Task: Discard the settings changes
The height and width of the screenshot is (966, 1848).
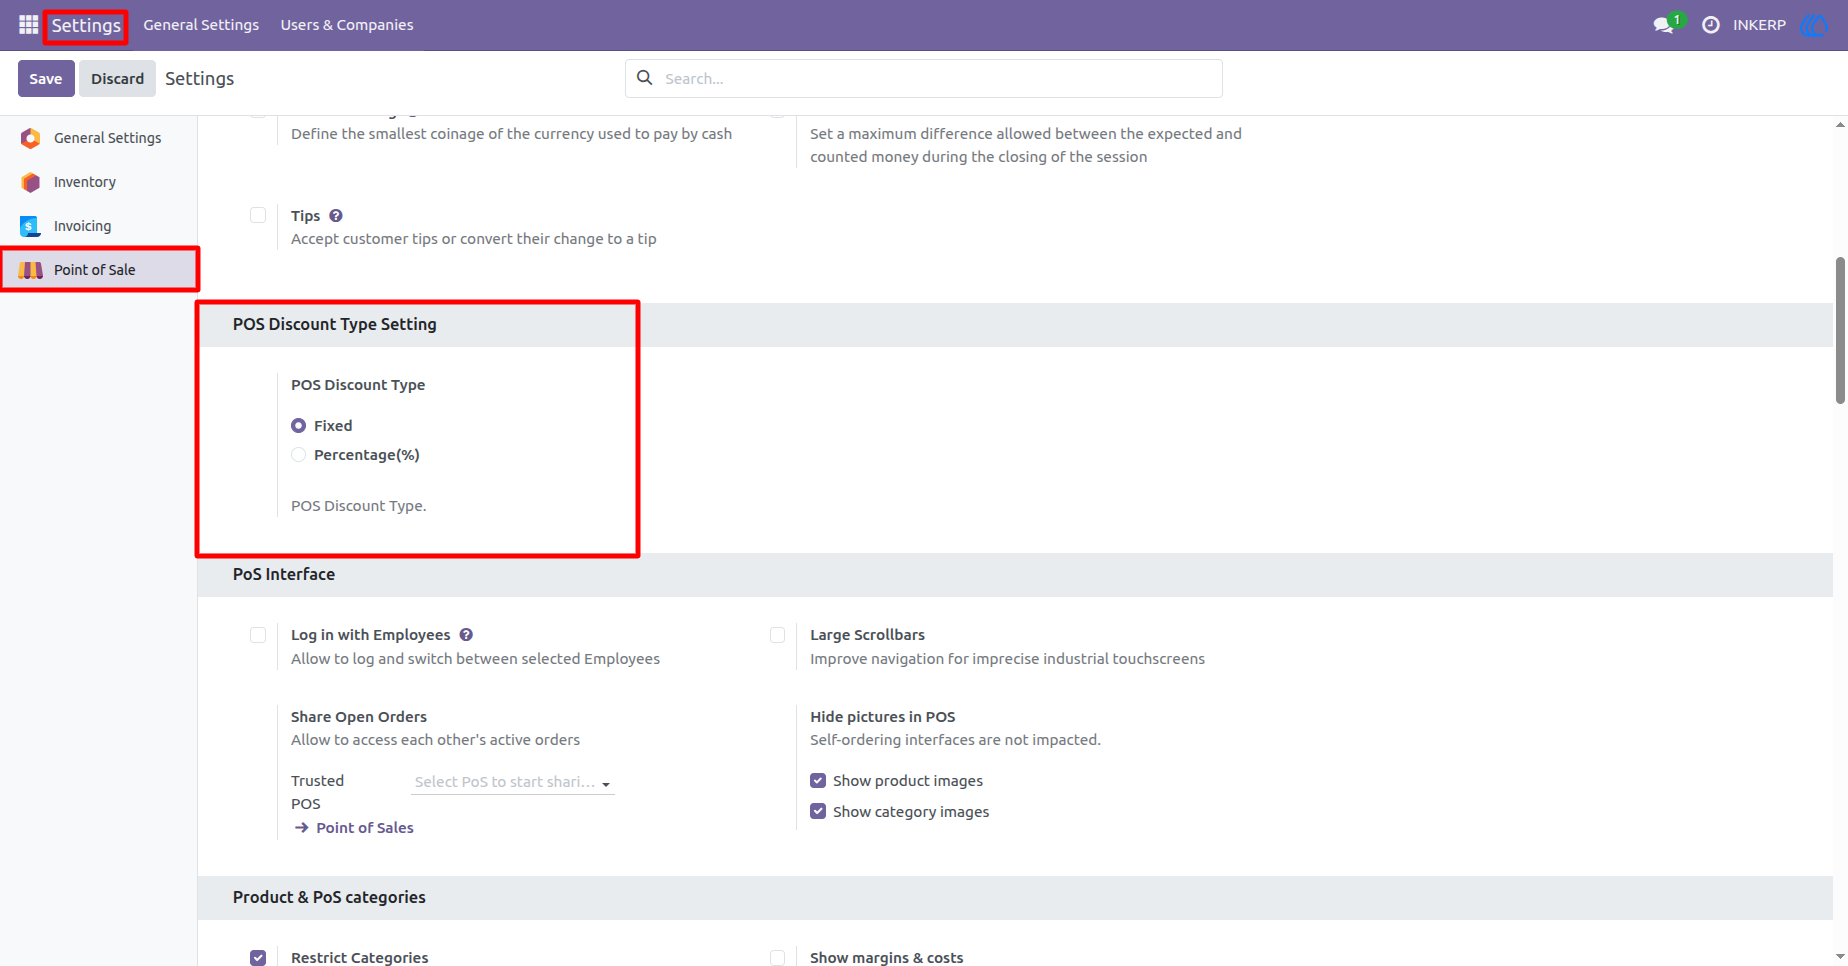Action: coord(118,79)
